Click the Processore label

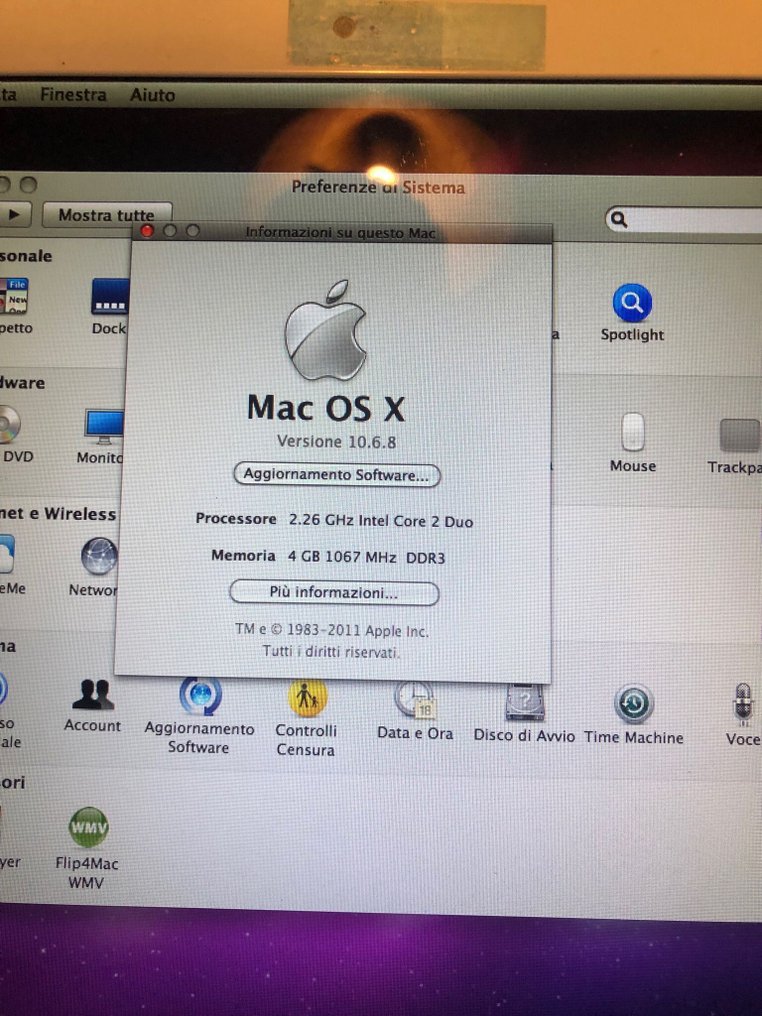pyautogui.click(x=236, y=519)
